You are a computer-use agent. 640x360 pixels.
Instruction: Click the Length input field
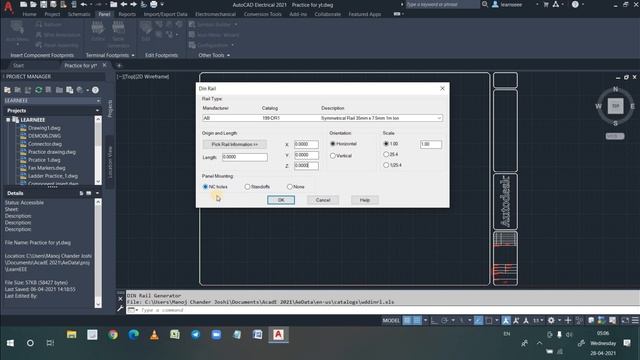(x=245, y=157)
